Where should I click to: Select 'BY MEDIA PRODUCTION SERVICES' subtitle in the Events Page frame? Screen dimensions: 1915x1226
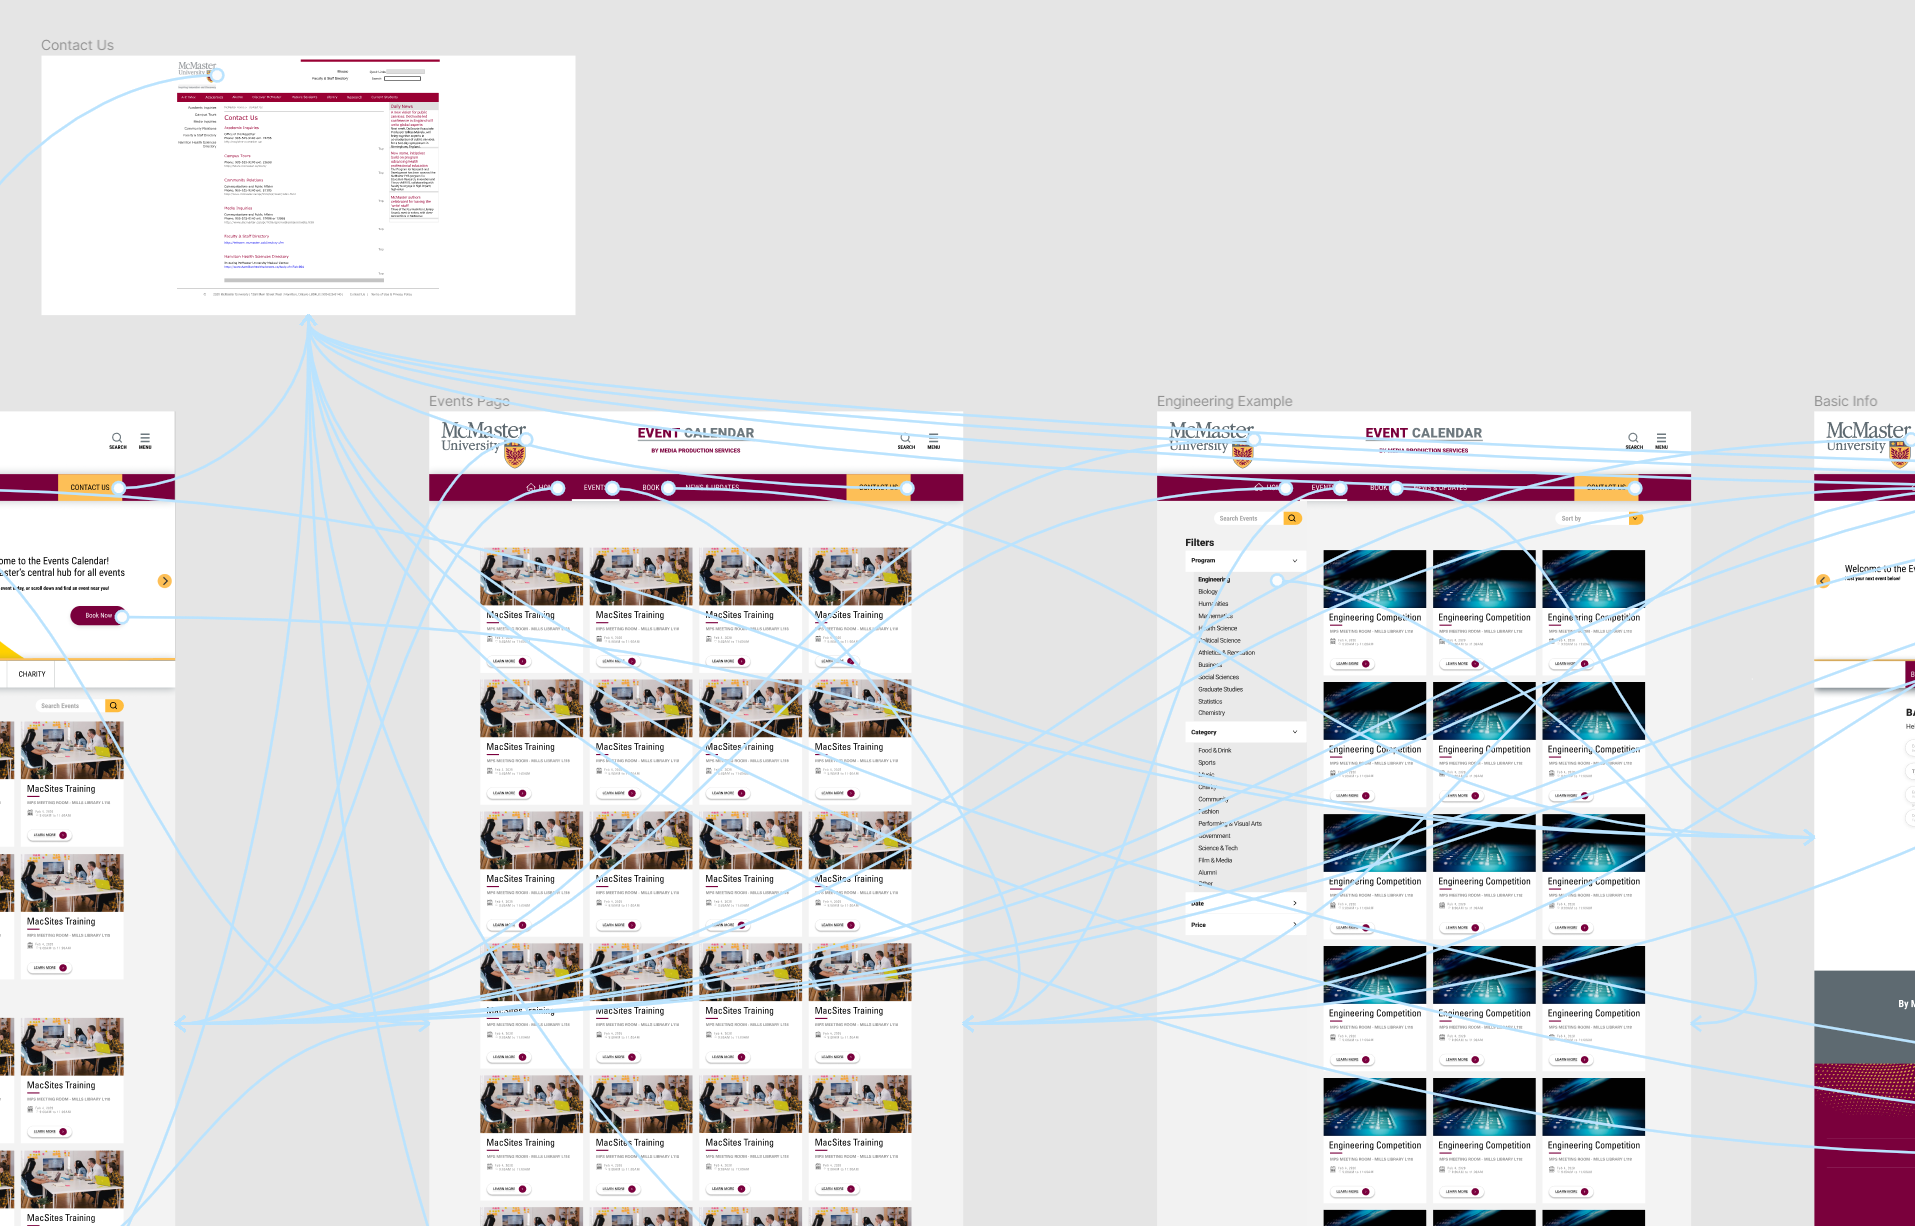[696, 451]
